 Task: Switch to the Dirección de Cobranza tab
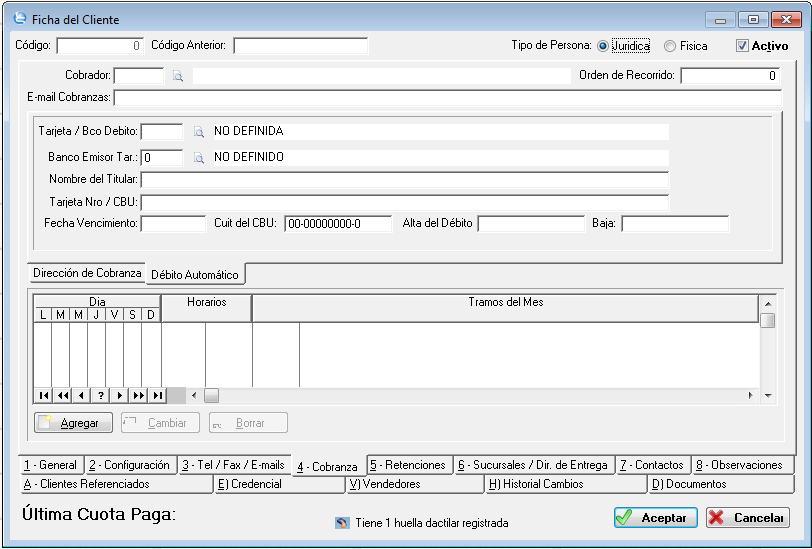click(87, 273)
